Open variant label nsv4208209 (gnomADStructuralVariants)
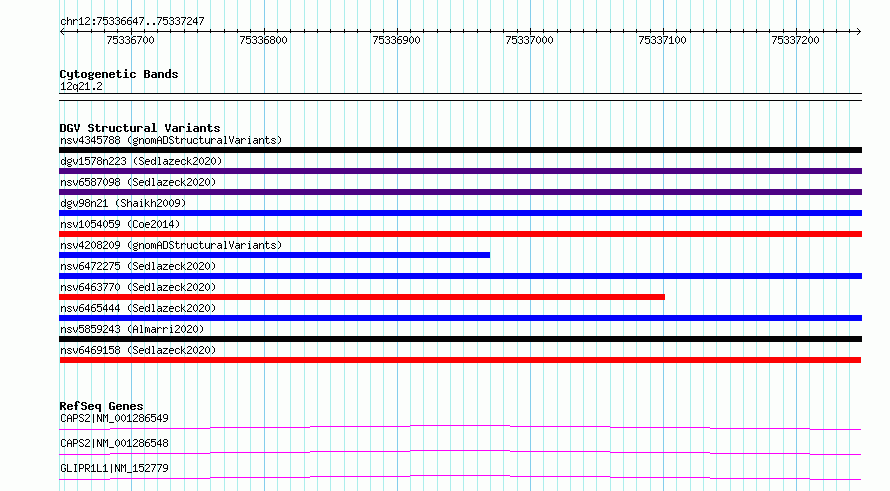890x491 pixels. (171, 245)
